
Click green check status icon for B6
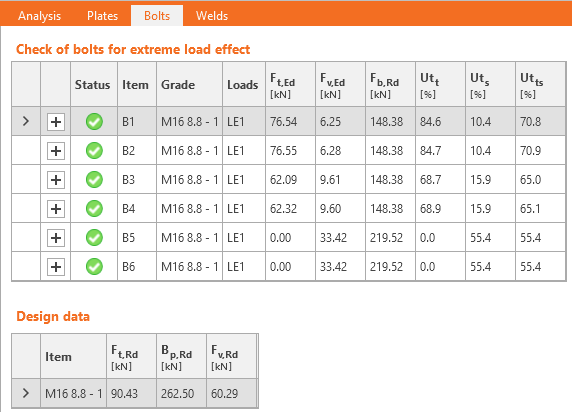94,267
